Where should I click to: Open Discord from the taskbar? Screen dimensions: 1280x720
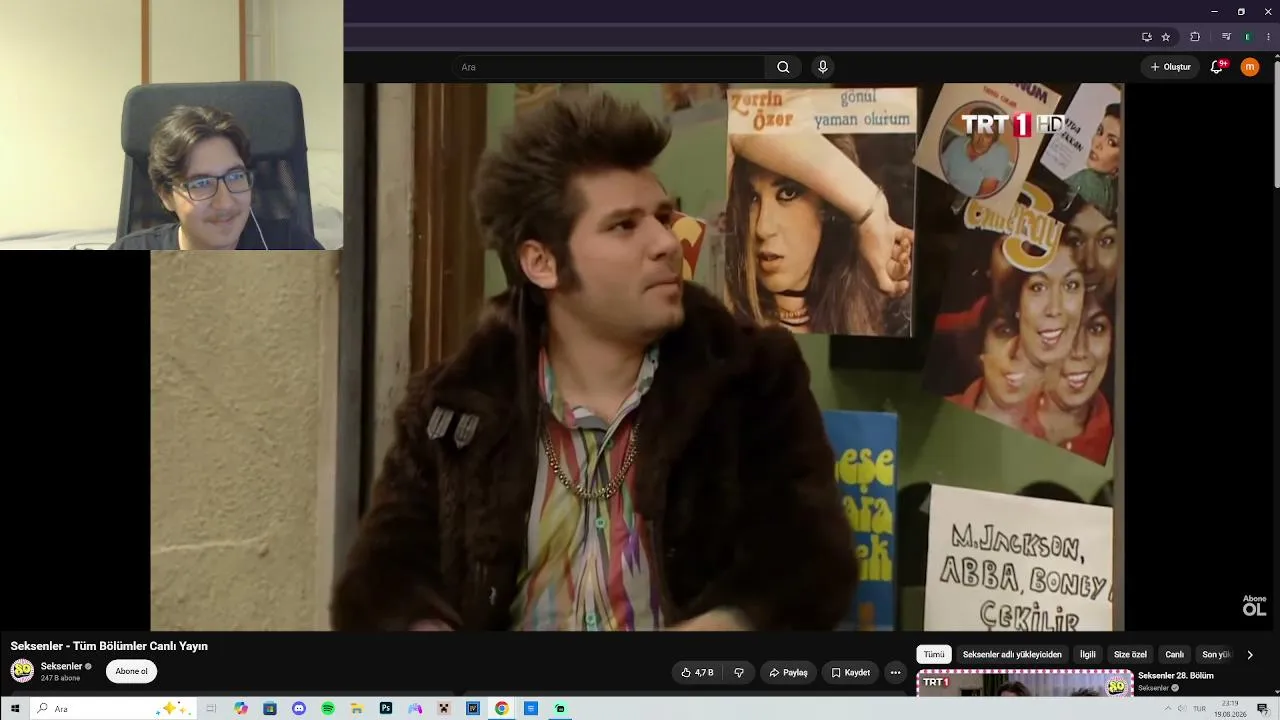coord(299,709)
